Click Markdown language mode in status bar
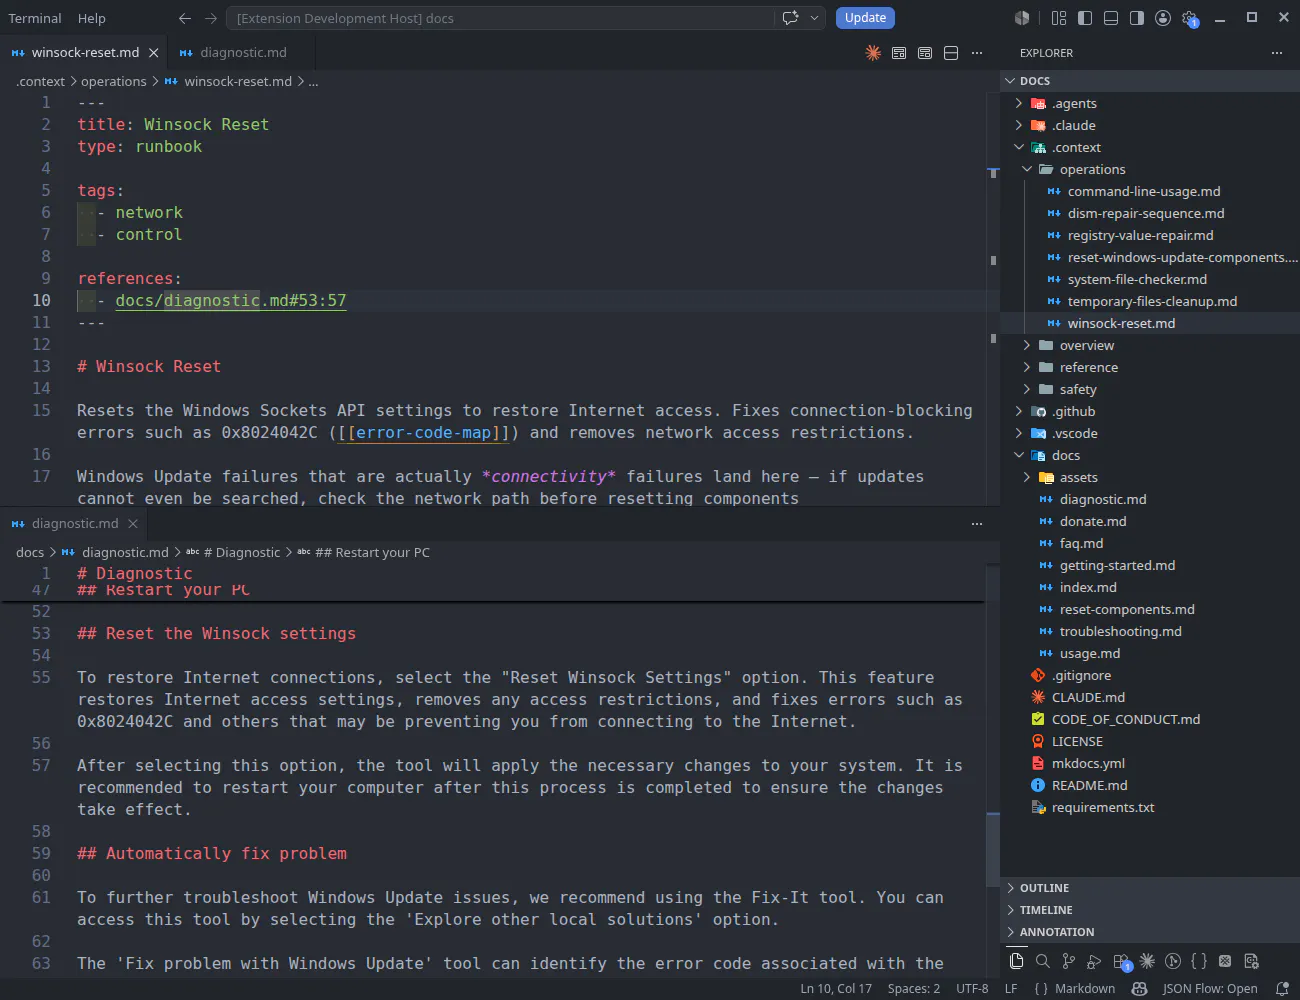The image size is (1300, 1000). click(x=1085, y=989)
